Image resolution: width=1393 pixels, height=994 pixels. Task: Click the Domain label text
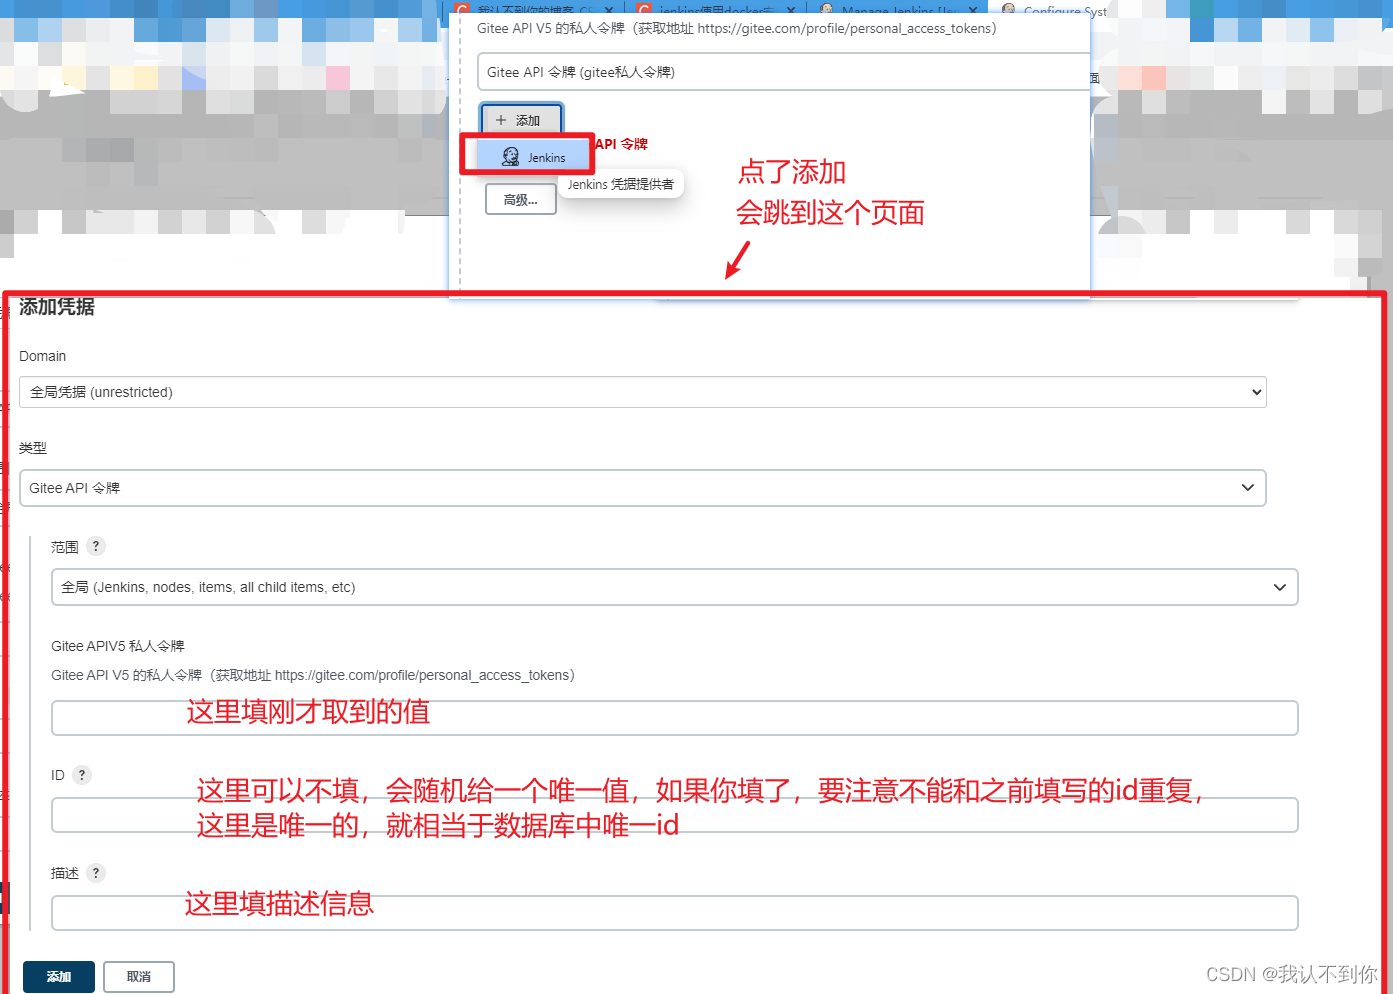[x=43, y=356]
